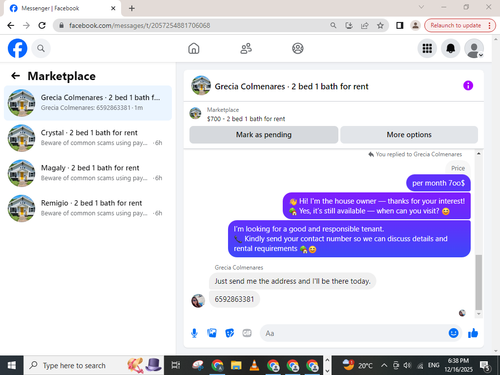Screen dimensions: 500x375
Task: Click the replied-to 'Price' quote bubble
Action: [458, 168]
